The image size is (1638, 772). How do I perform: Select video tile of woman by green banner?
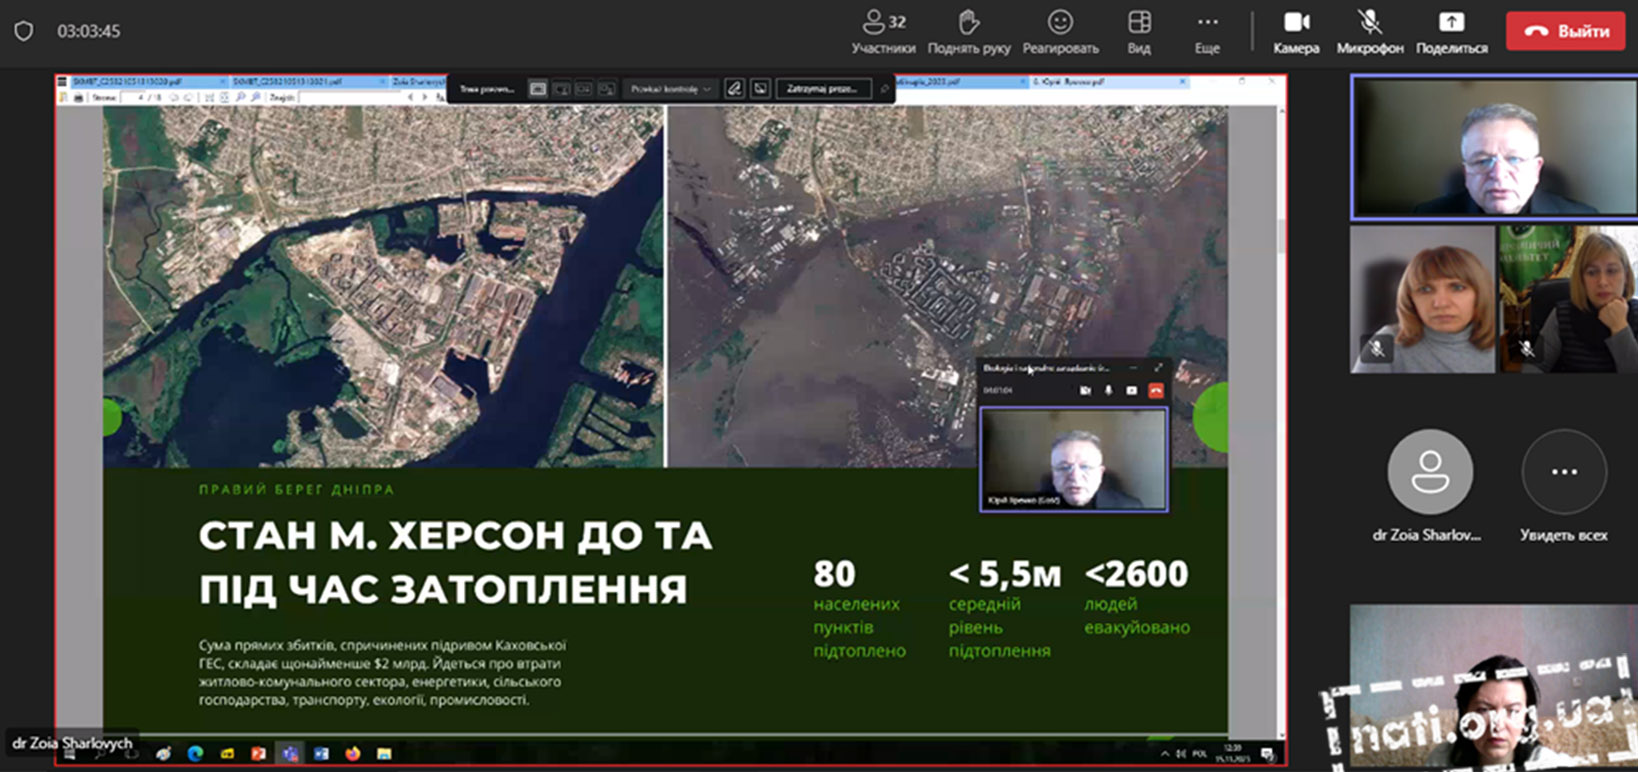pyautogui.click(x=1568, y=299)
